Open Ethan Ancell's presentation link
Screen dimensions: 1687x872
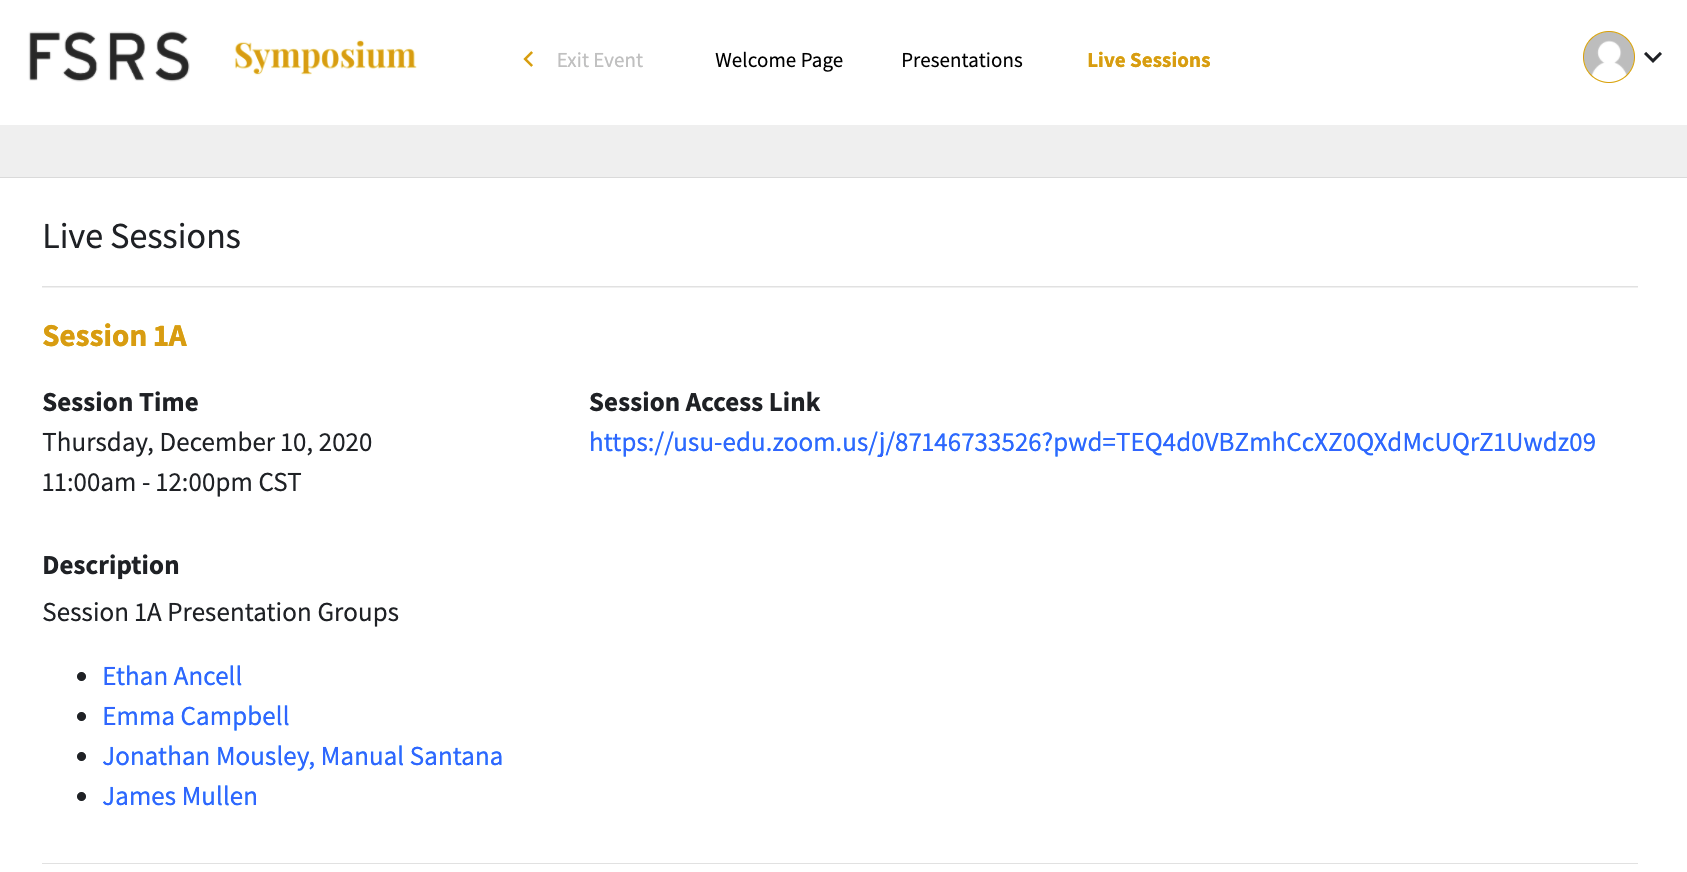coord(172,676)
